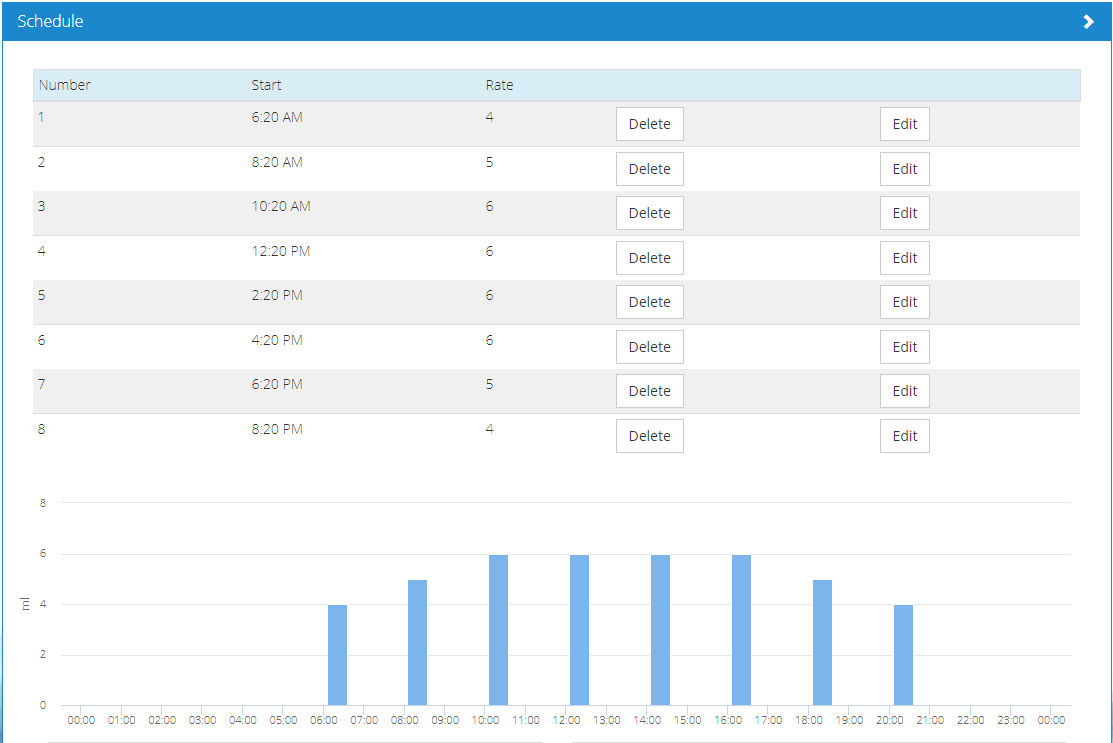The height and width of the screenshot is (743, 1113).
Task: Select the chart bar at 12:00
Action: click(579, 630)
